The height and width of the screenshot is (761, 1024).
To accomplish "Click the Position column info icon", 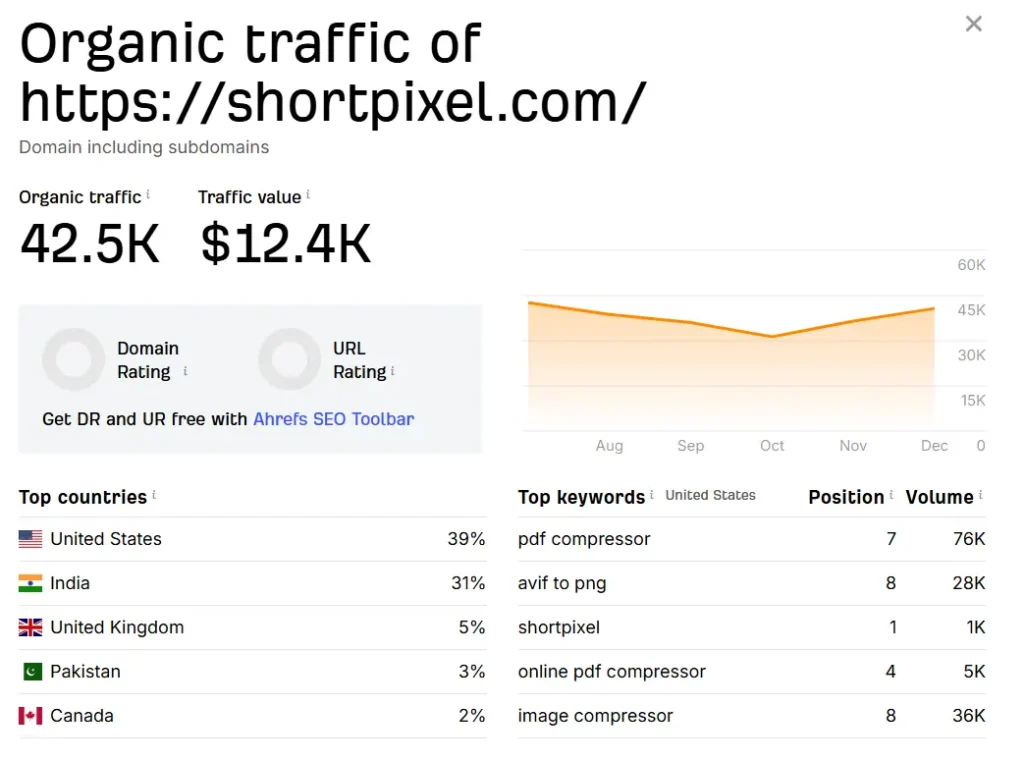I will click(x=891, y=495).
